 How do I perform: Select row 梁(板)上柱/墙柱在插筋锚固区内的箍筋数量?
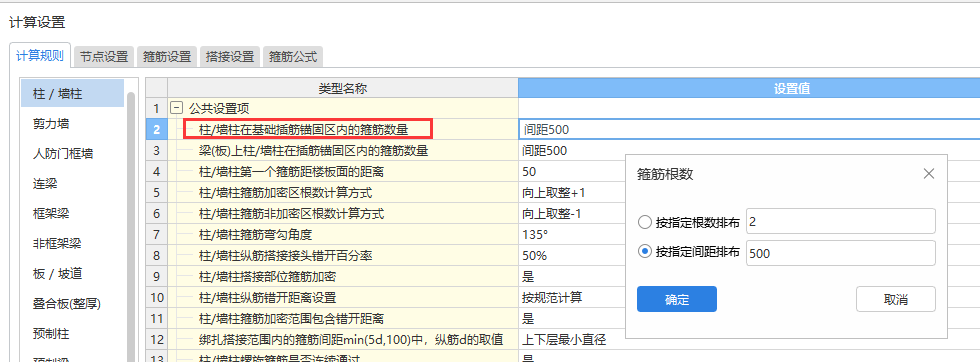coord(342,151)
